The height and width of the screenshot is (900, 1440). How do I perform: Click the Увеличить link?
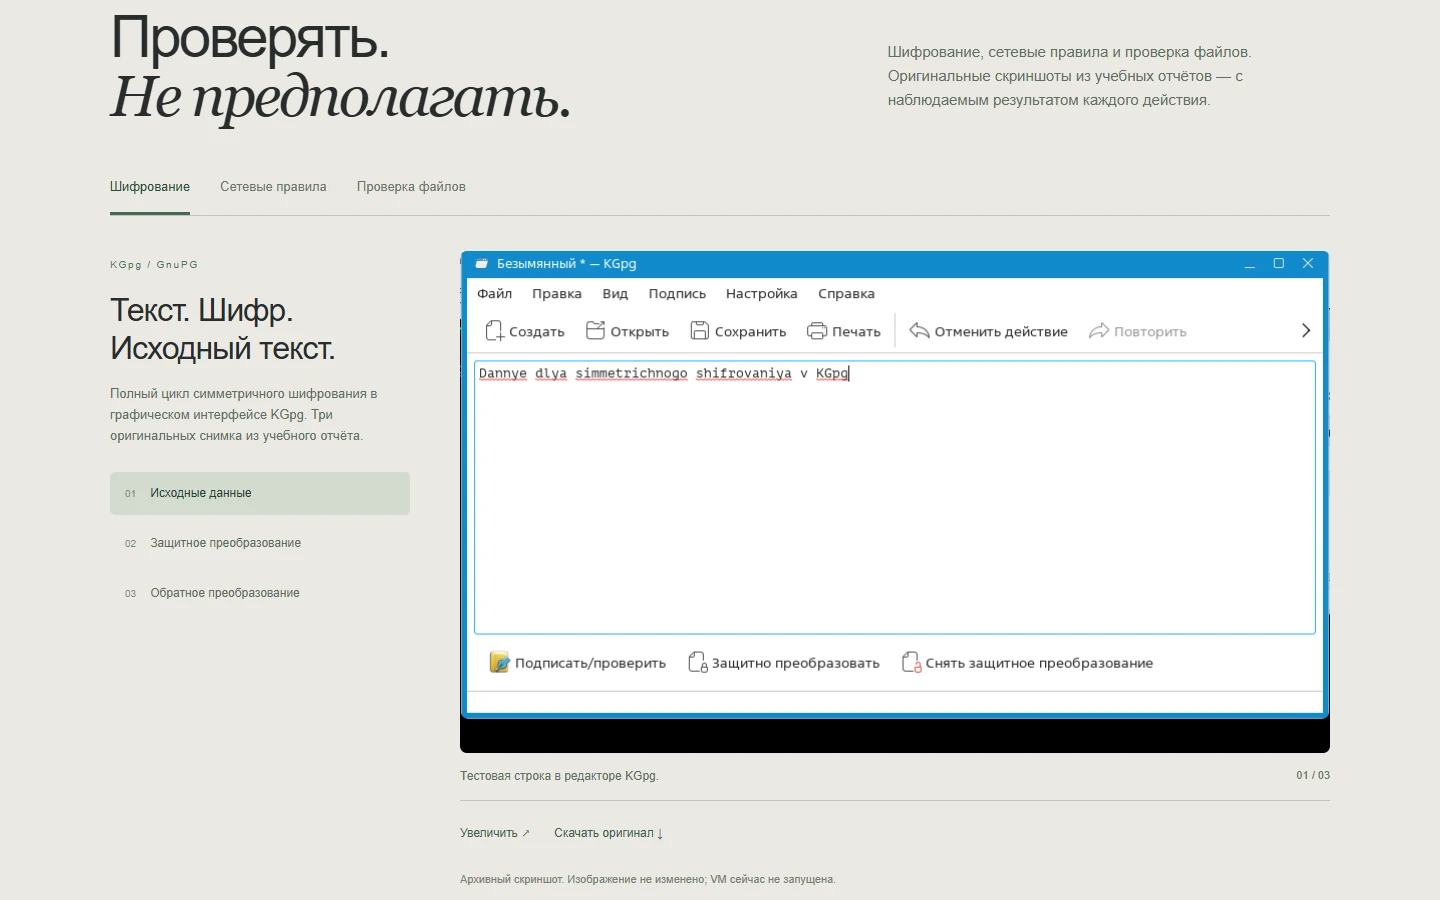pos(495,833)
